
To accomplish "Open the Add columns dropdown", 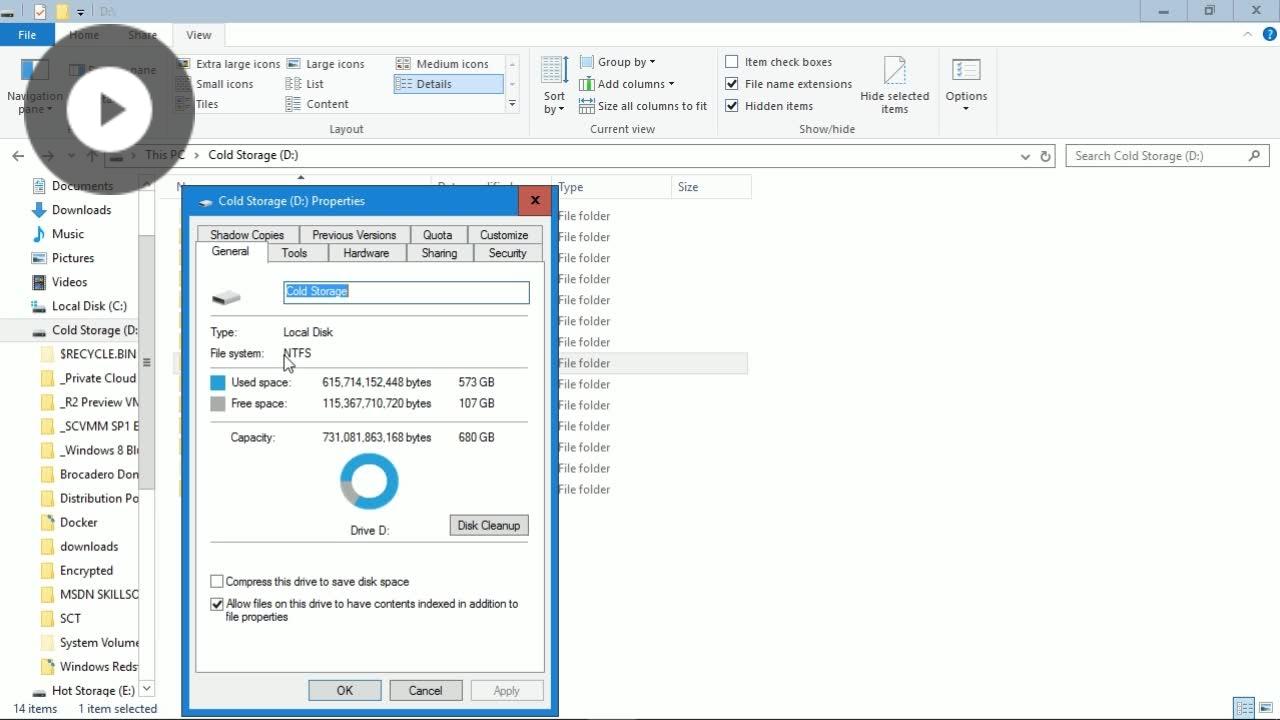I will (626, 84).
